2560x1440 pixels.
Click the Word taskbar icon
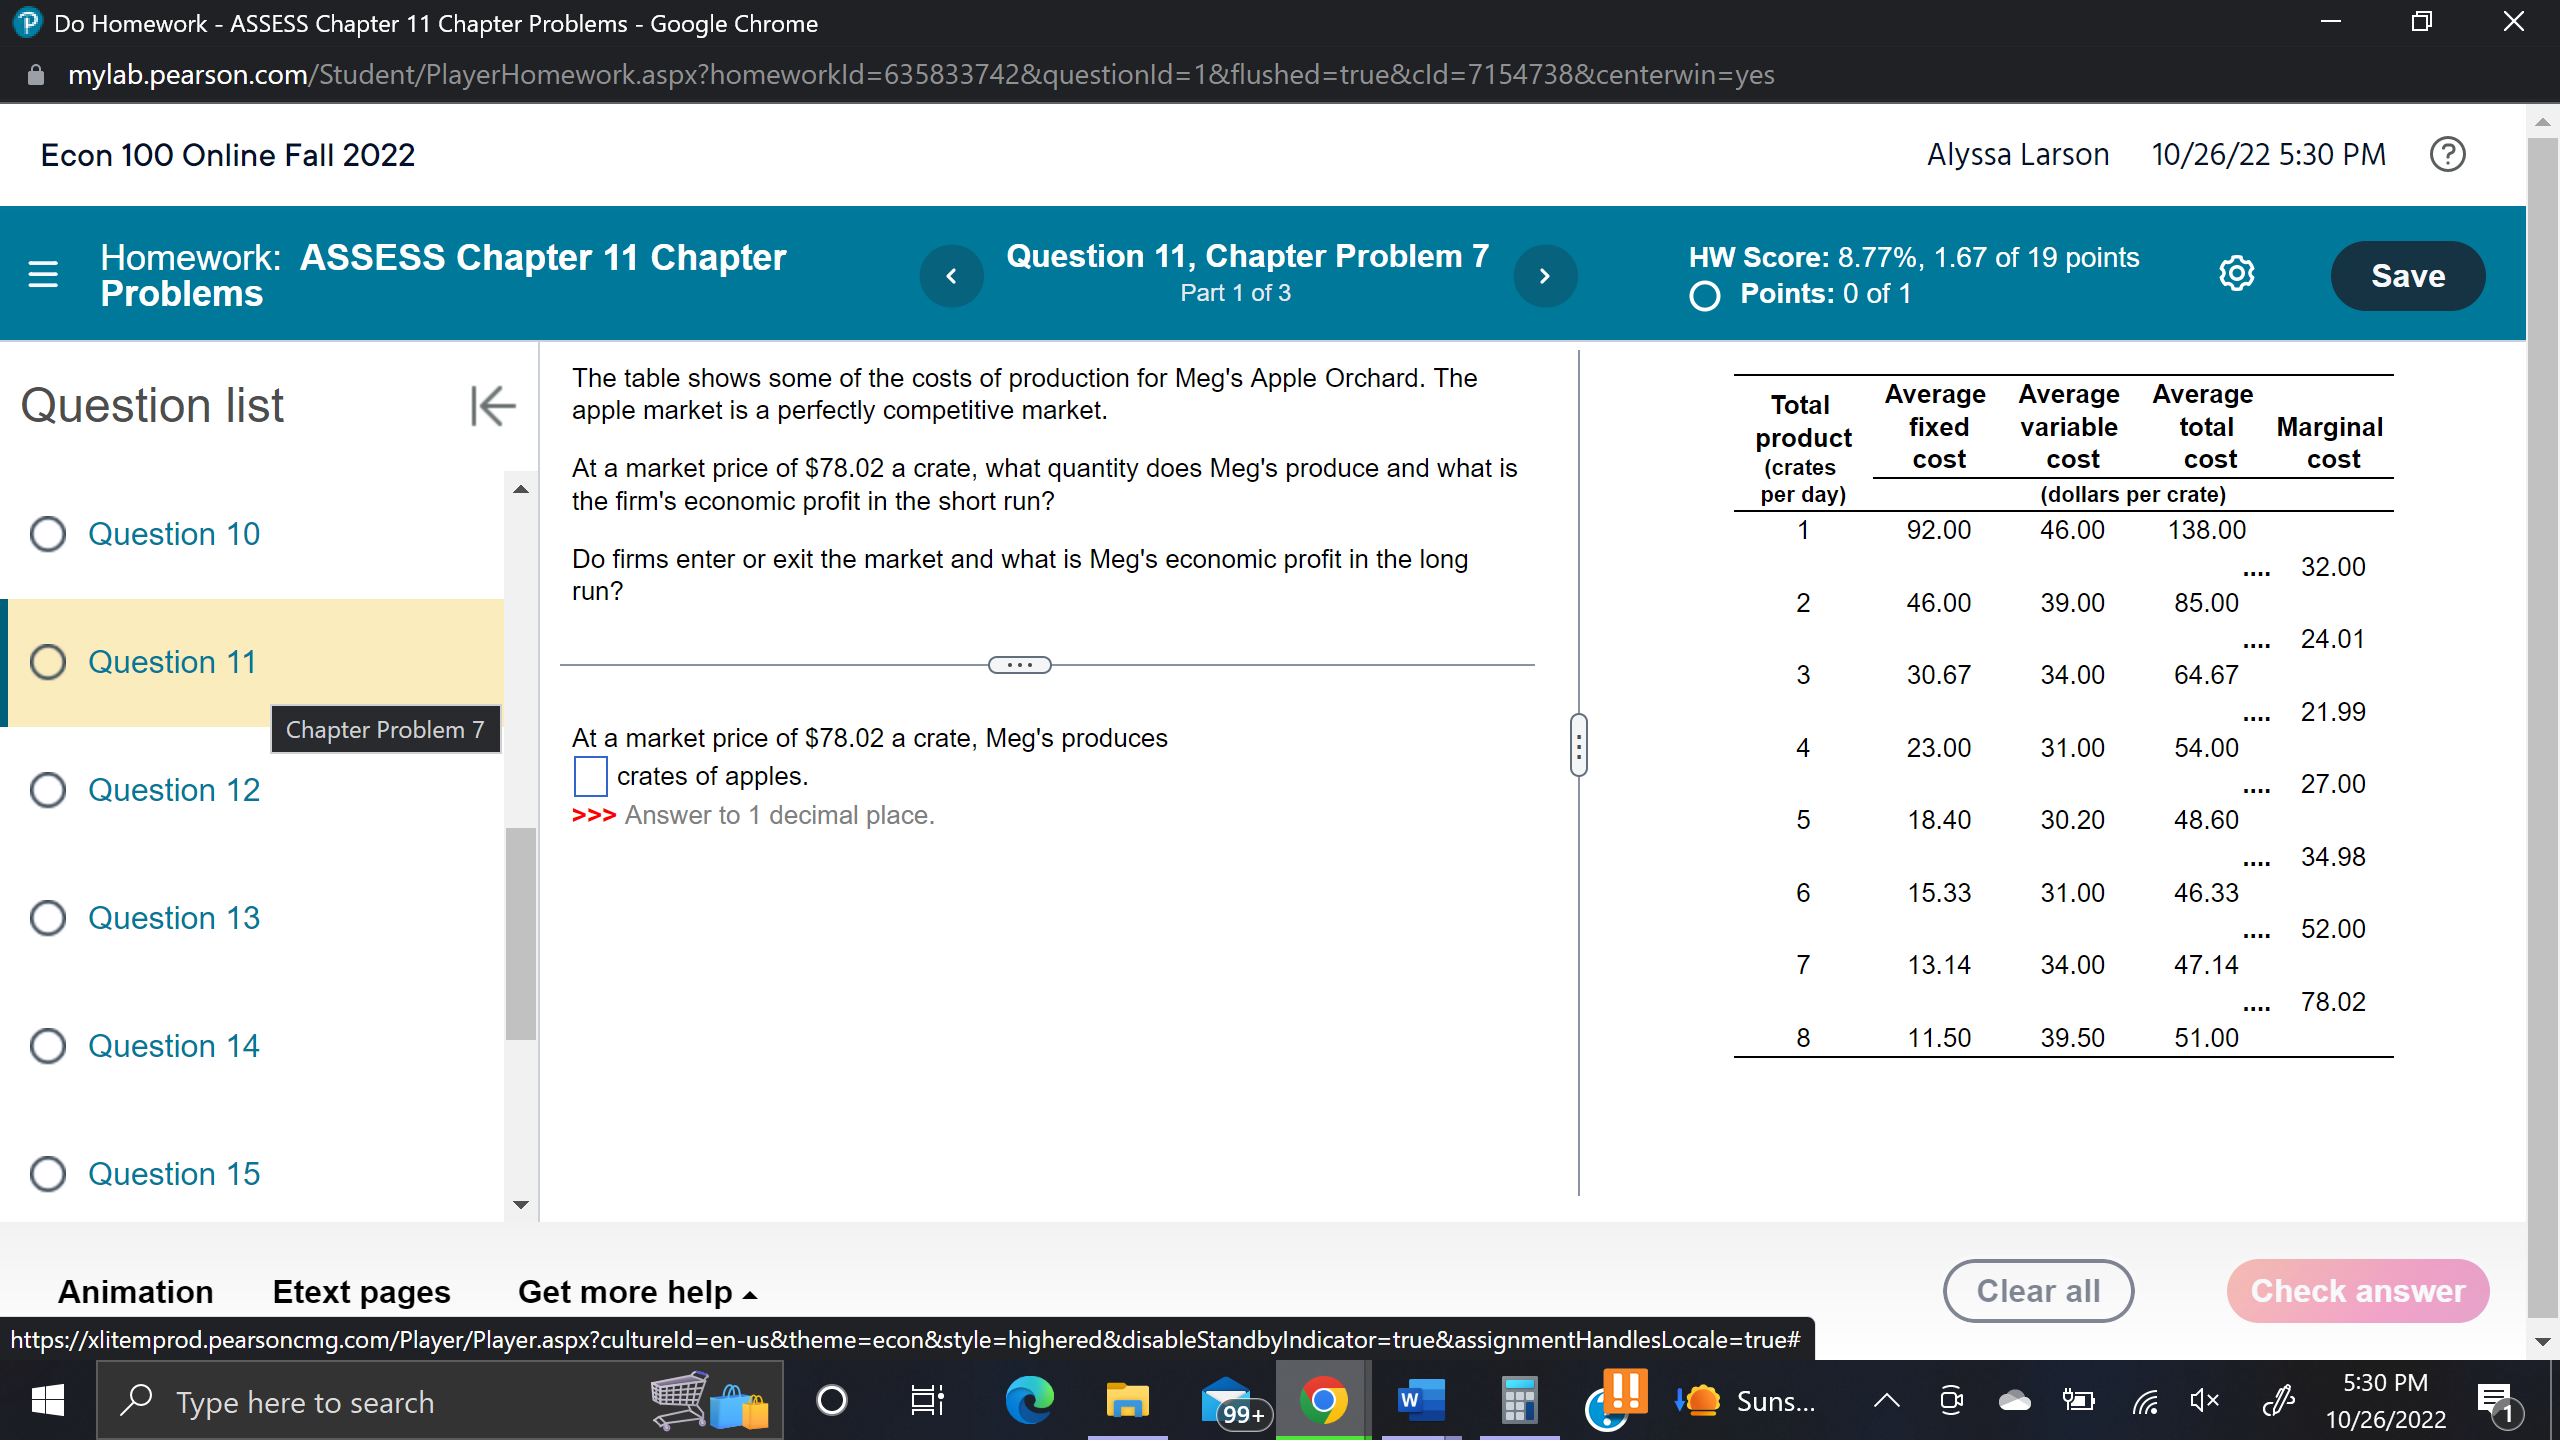(x=1420, y=1400)
